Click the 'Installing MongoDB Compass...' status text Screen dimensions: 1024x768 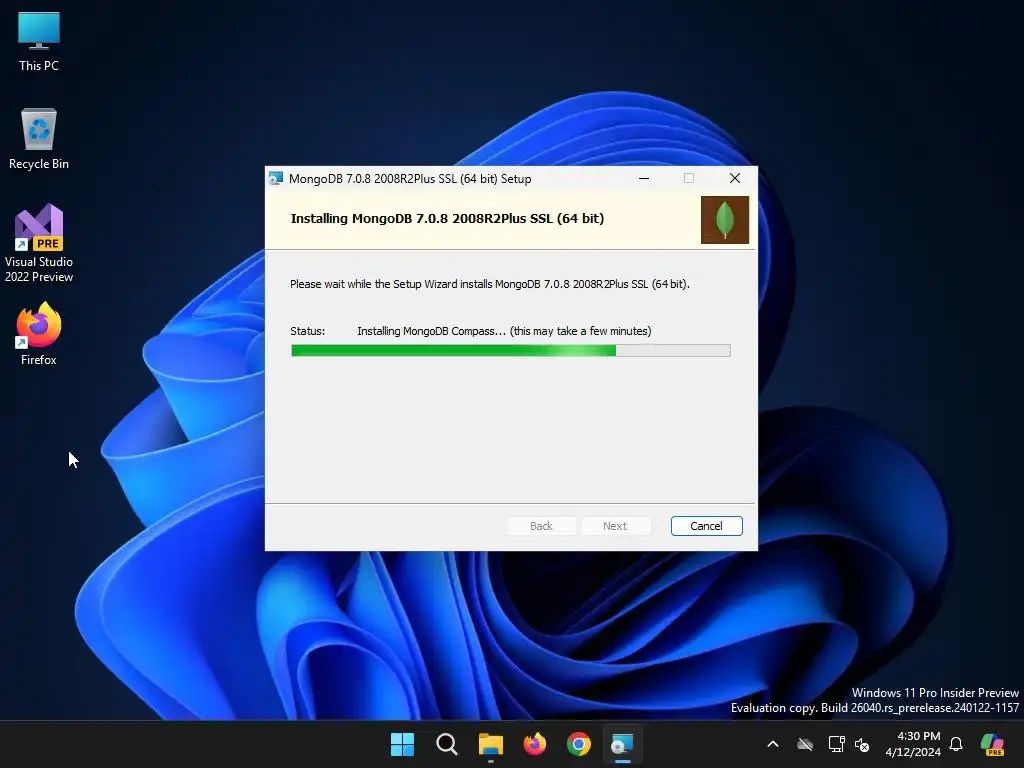point(504,331)
